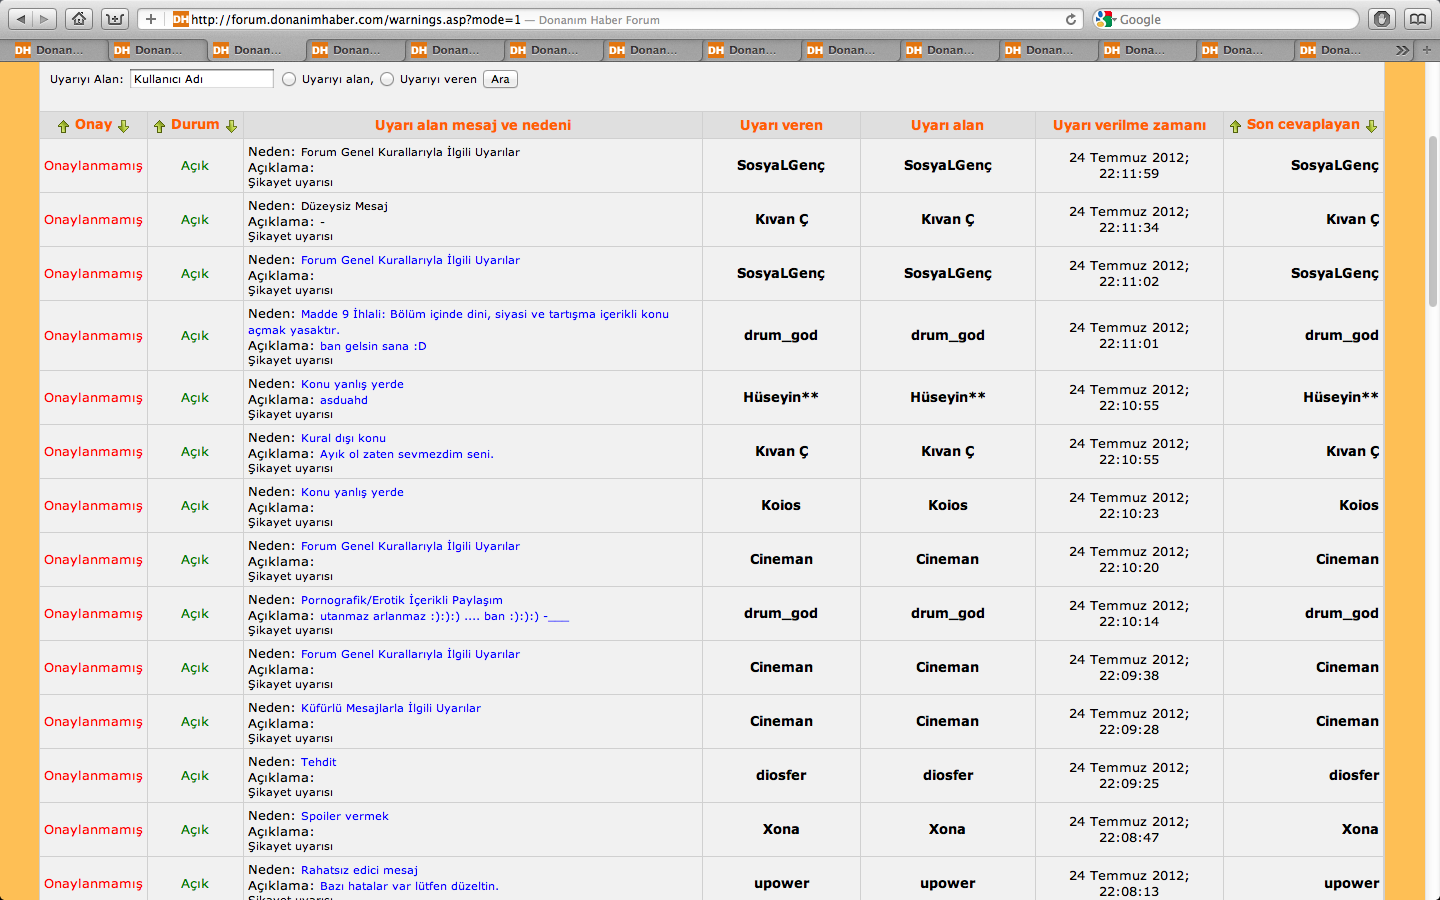Image resolution: width=1440 pixels, height=900 pixels.
Task: Click Açık status in the Spoiler vermek row
Action: click(195, 829)
